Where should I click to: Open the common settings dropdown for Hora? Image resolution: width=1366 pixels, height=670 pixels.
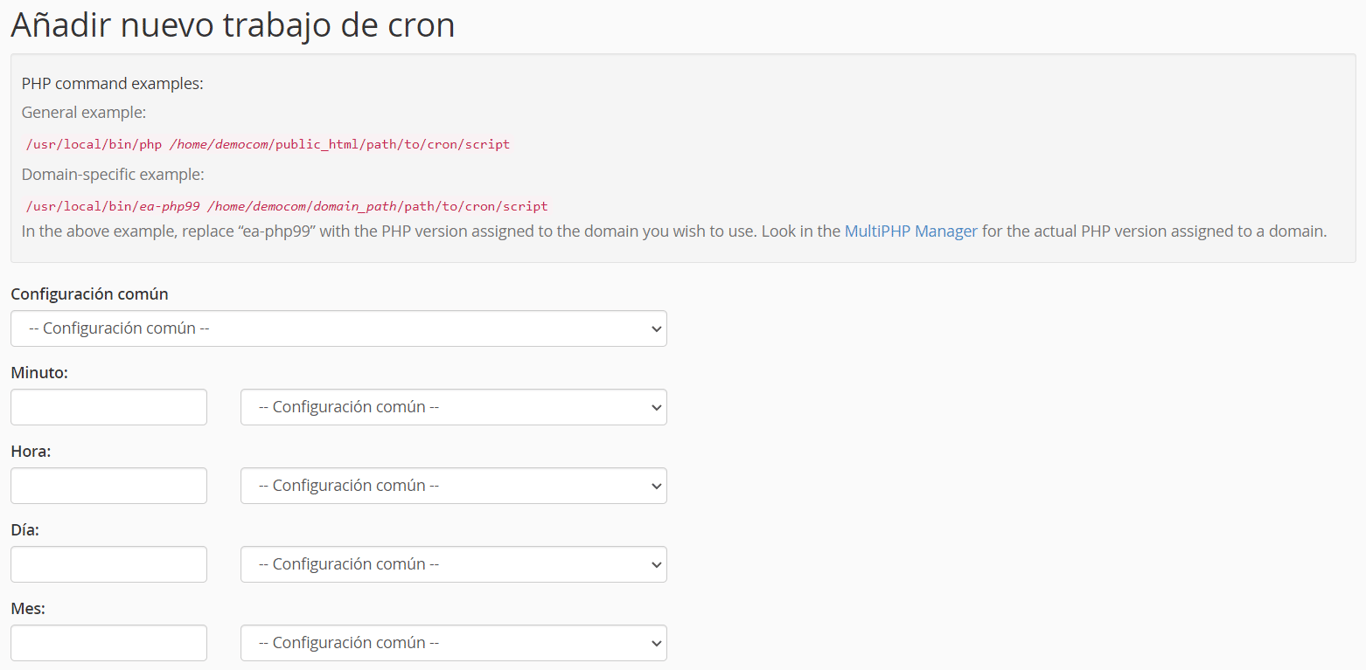point(453,486)
